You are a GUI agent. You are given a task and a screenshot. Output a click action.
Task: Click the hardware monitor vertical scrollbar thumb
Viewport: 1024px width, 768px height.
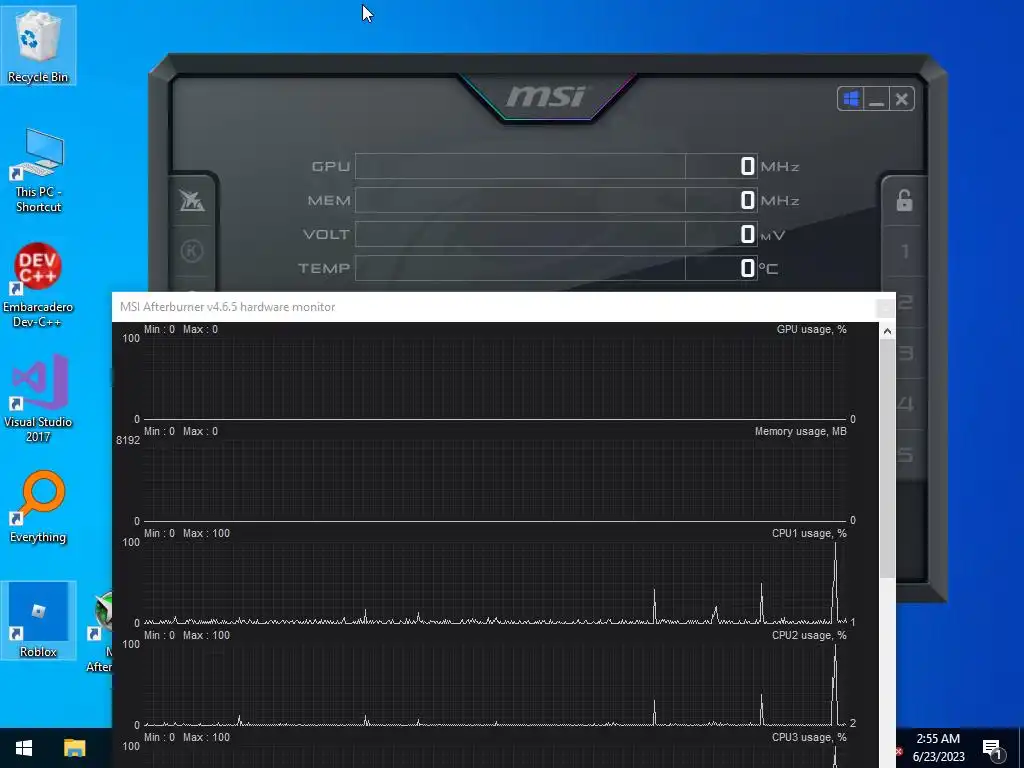coord(887,459)
